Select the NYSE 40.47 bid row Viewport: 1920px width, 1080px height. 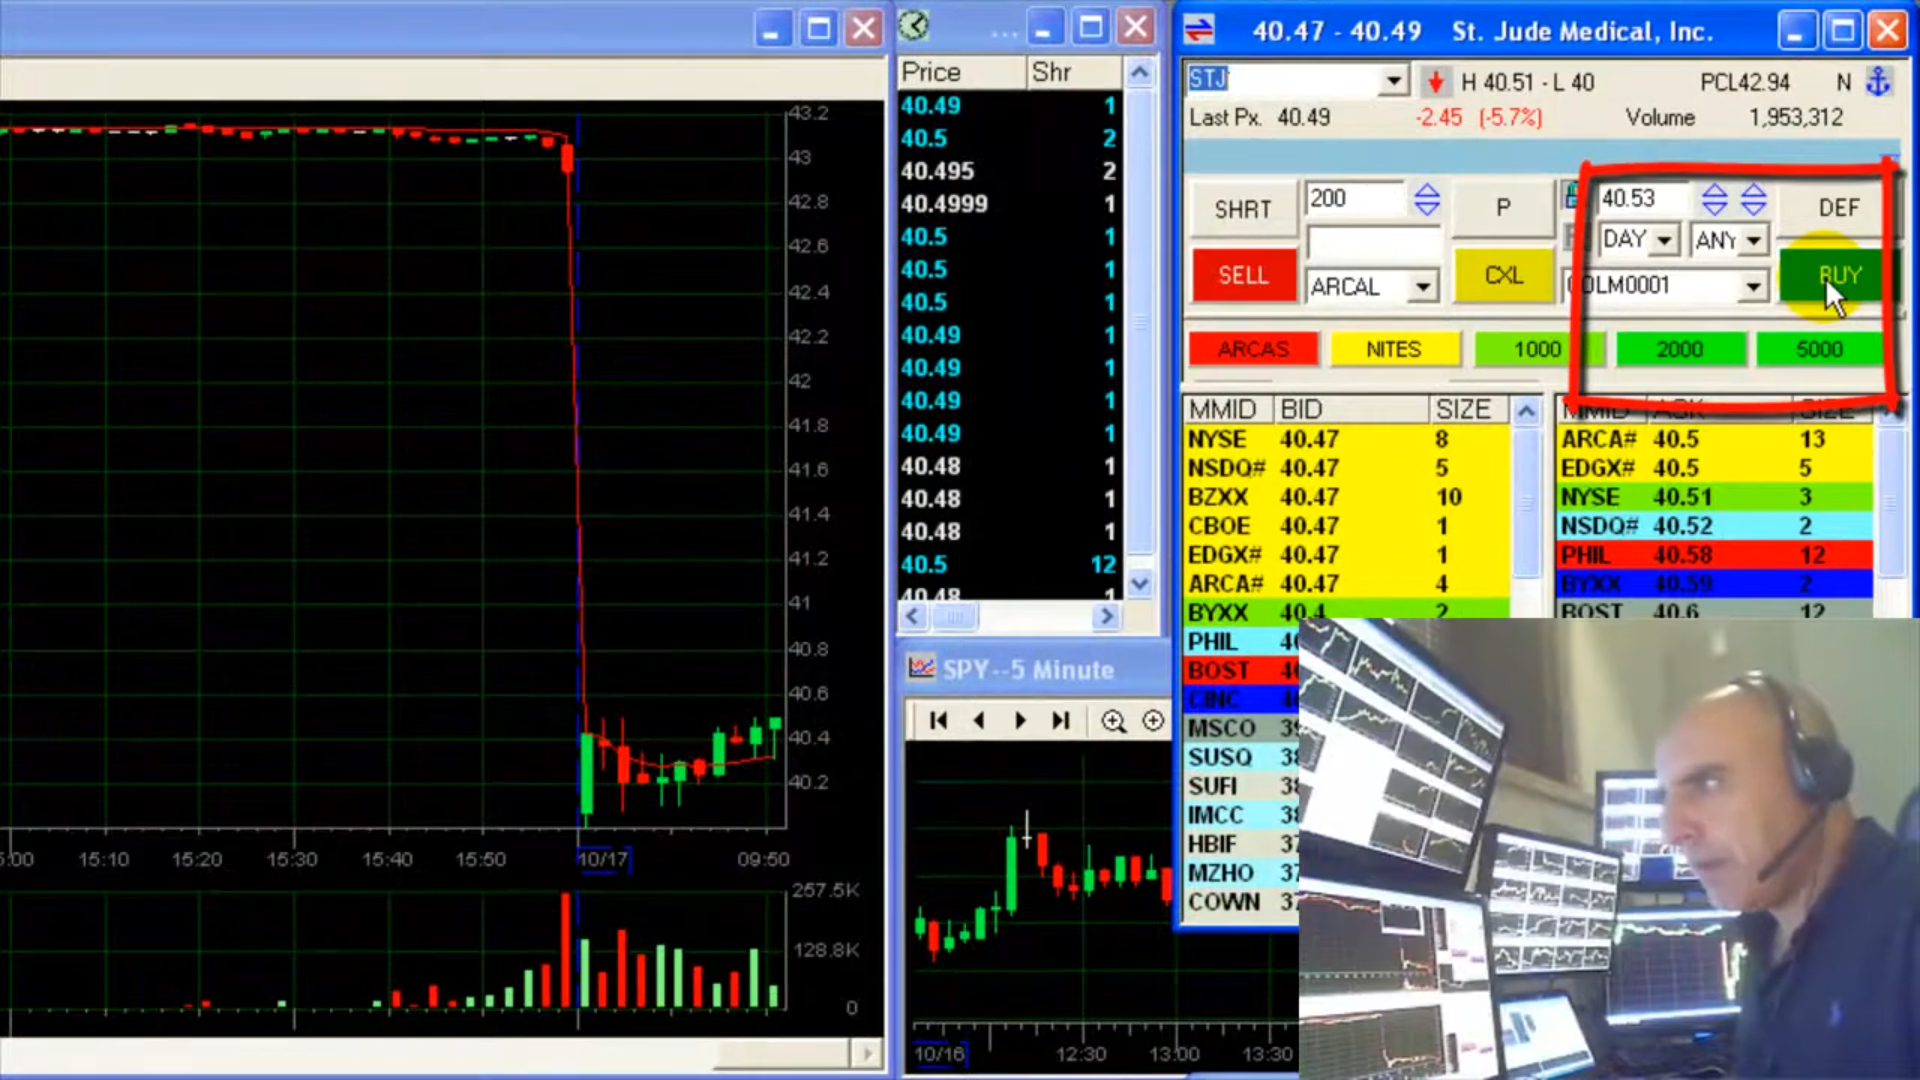[1346, 439]
